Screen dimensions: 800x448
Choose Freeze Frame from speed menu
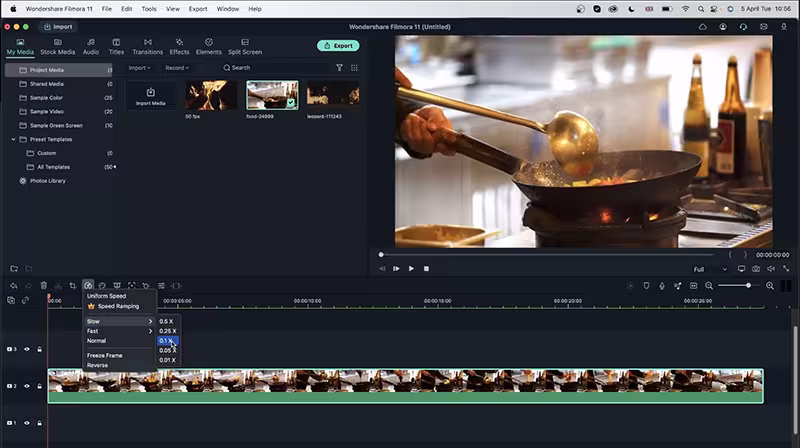105,355
